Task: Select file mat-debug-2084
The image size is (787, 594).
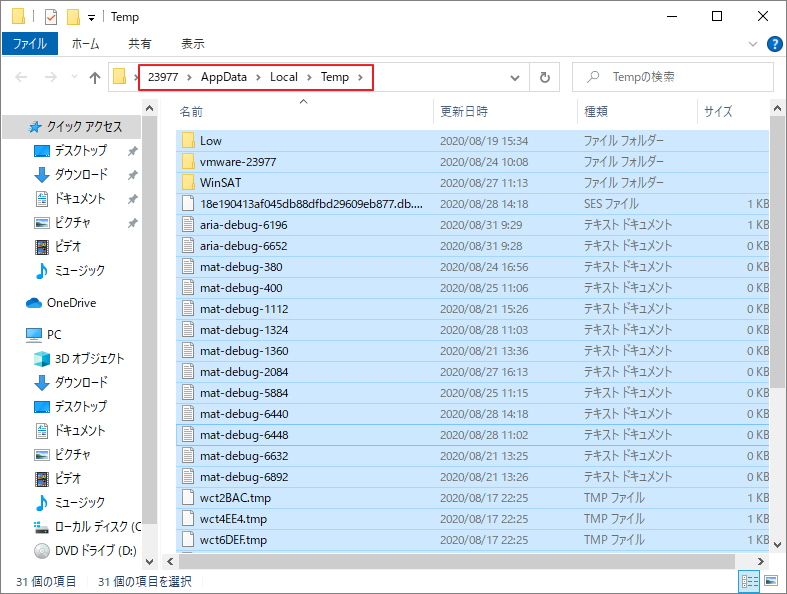Action: click(x=472, y=372)
